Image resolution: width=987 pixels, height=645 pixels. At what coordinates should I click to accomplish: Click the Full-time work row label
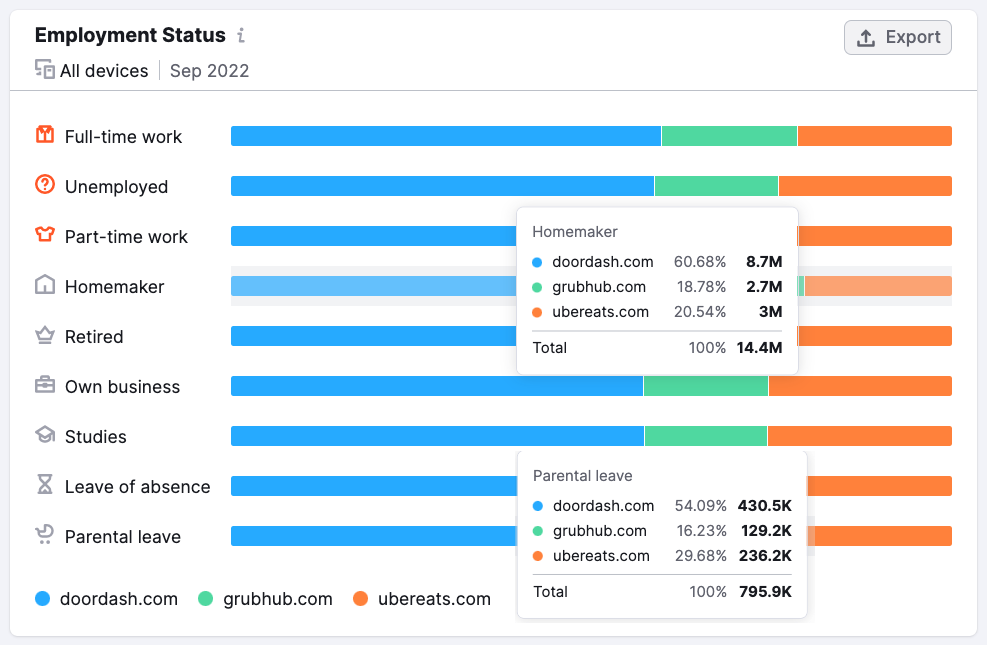pyautogui.click(x=123, y=137)
